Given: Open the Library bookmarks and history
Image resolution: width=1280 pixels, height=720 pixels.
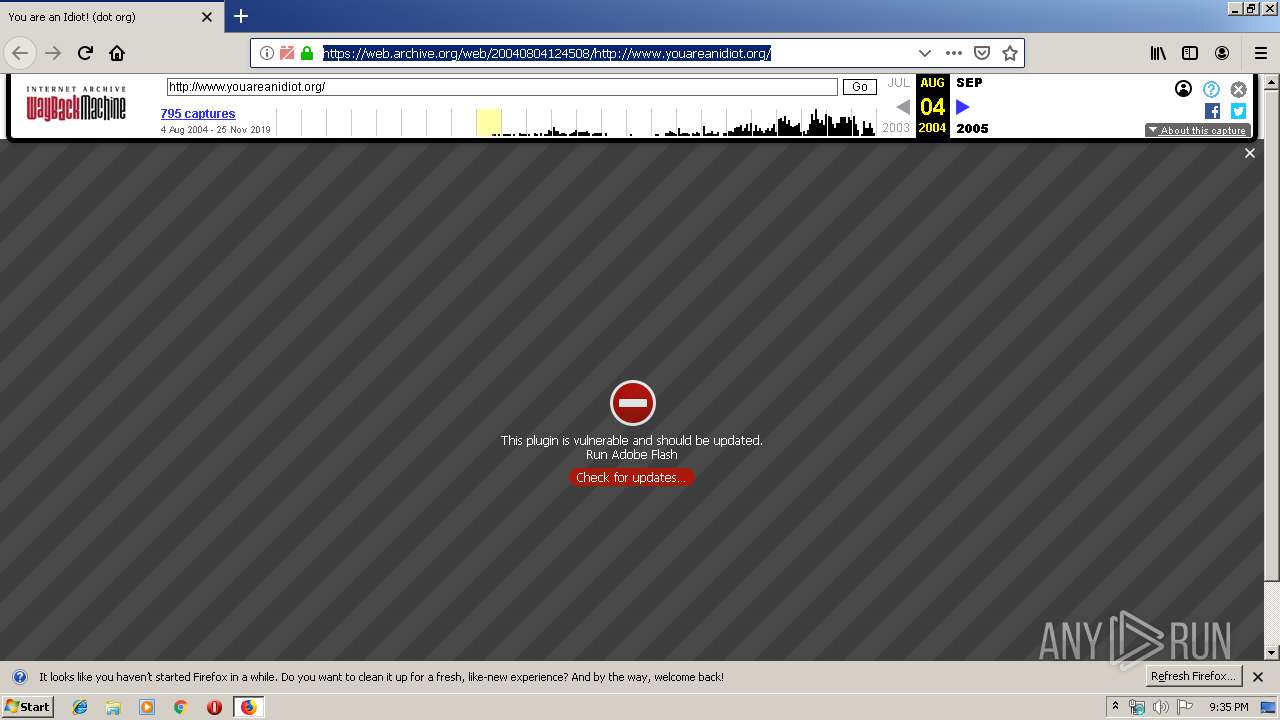Looking at the screenshot, I should coord(1158,53).
